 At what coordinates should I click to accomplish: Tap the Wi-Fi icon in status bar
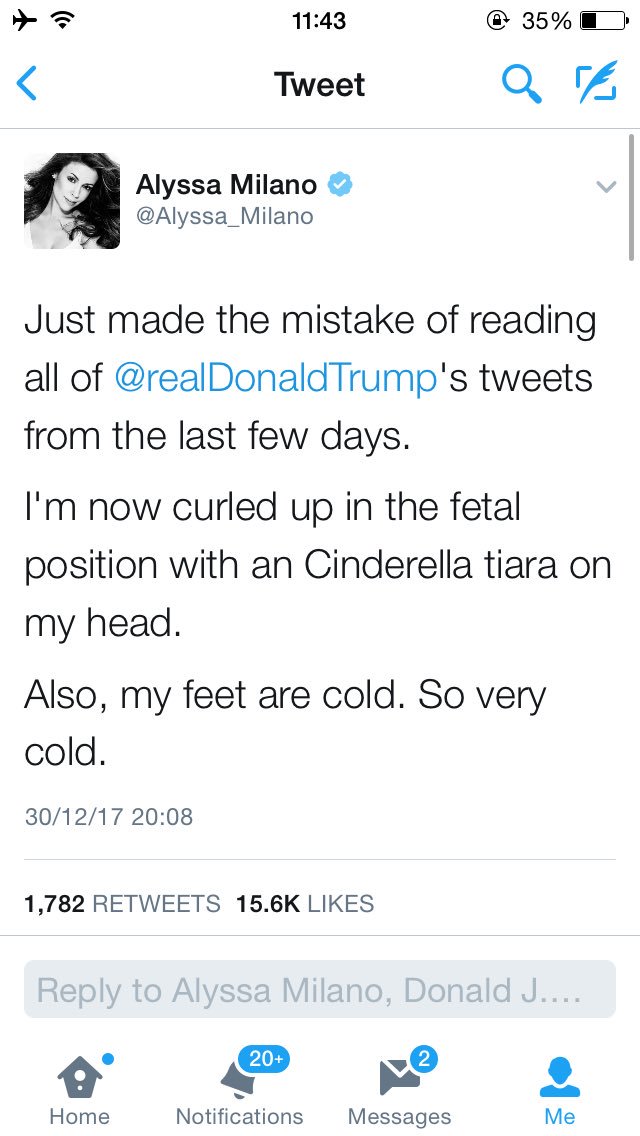pos(64,21)
